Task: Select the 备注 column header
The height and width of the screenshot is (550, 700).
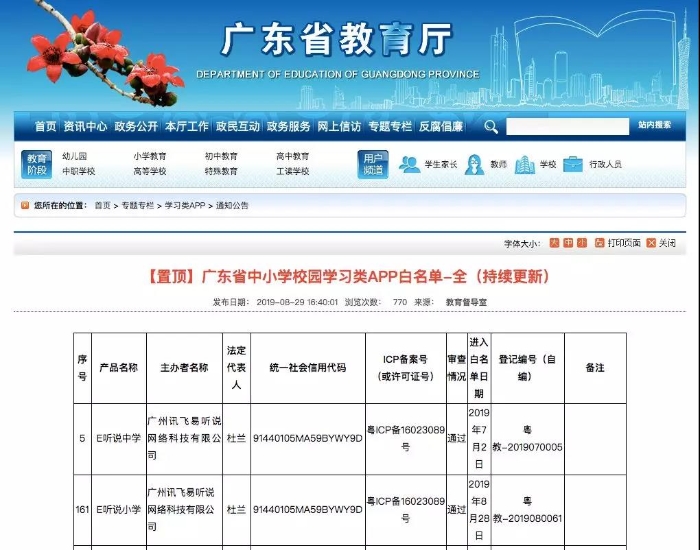Action: [595, 368]
